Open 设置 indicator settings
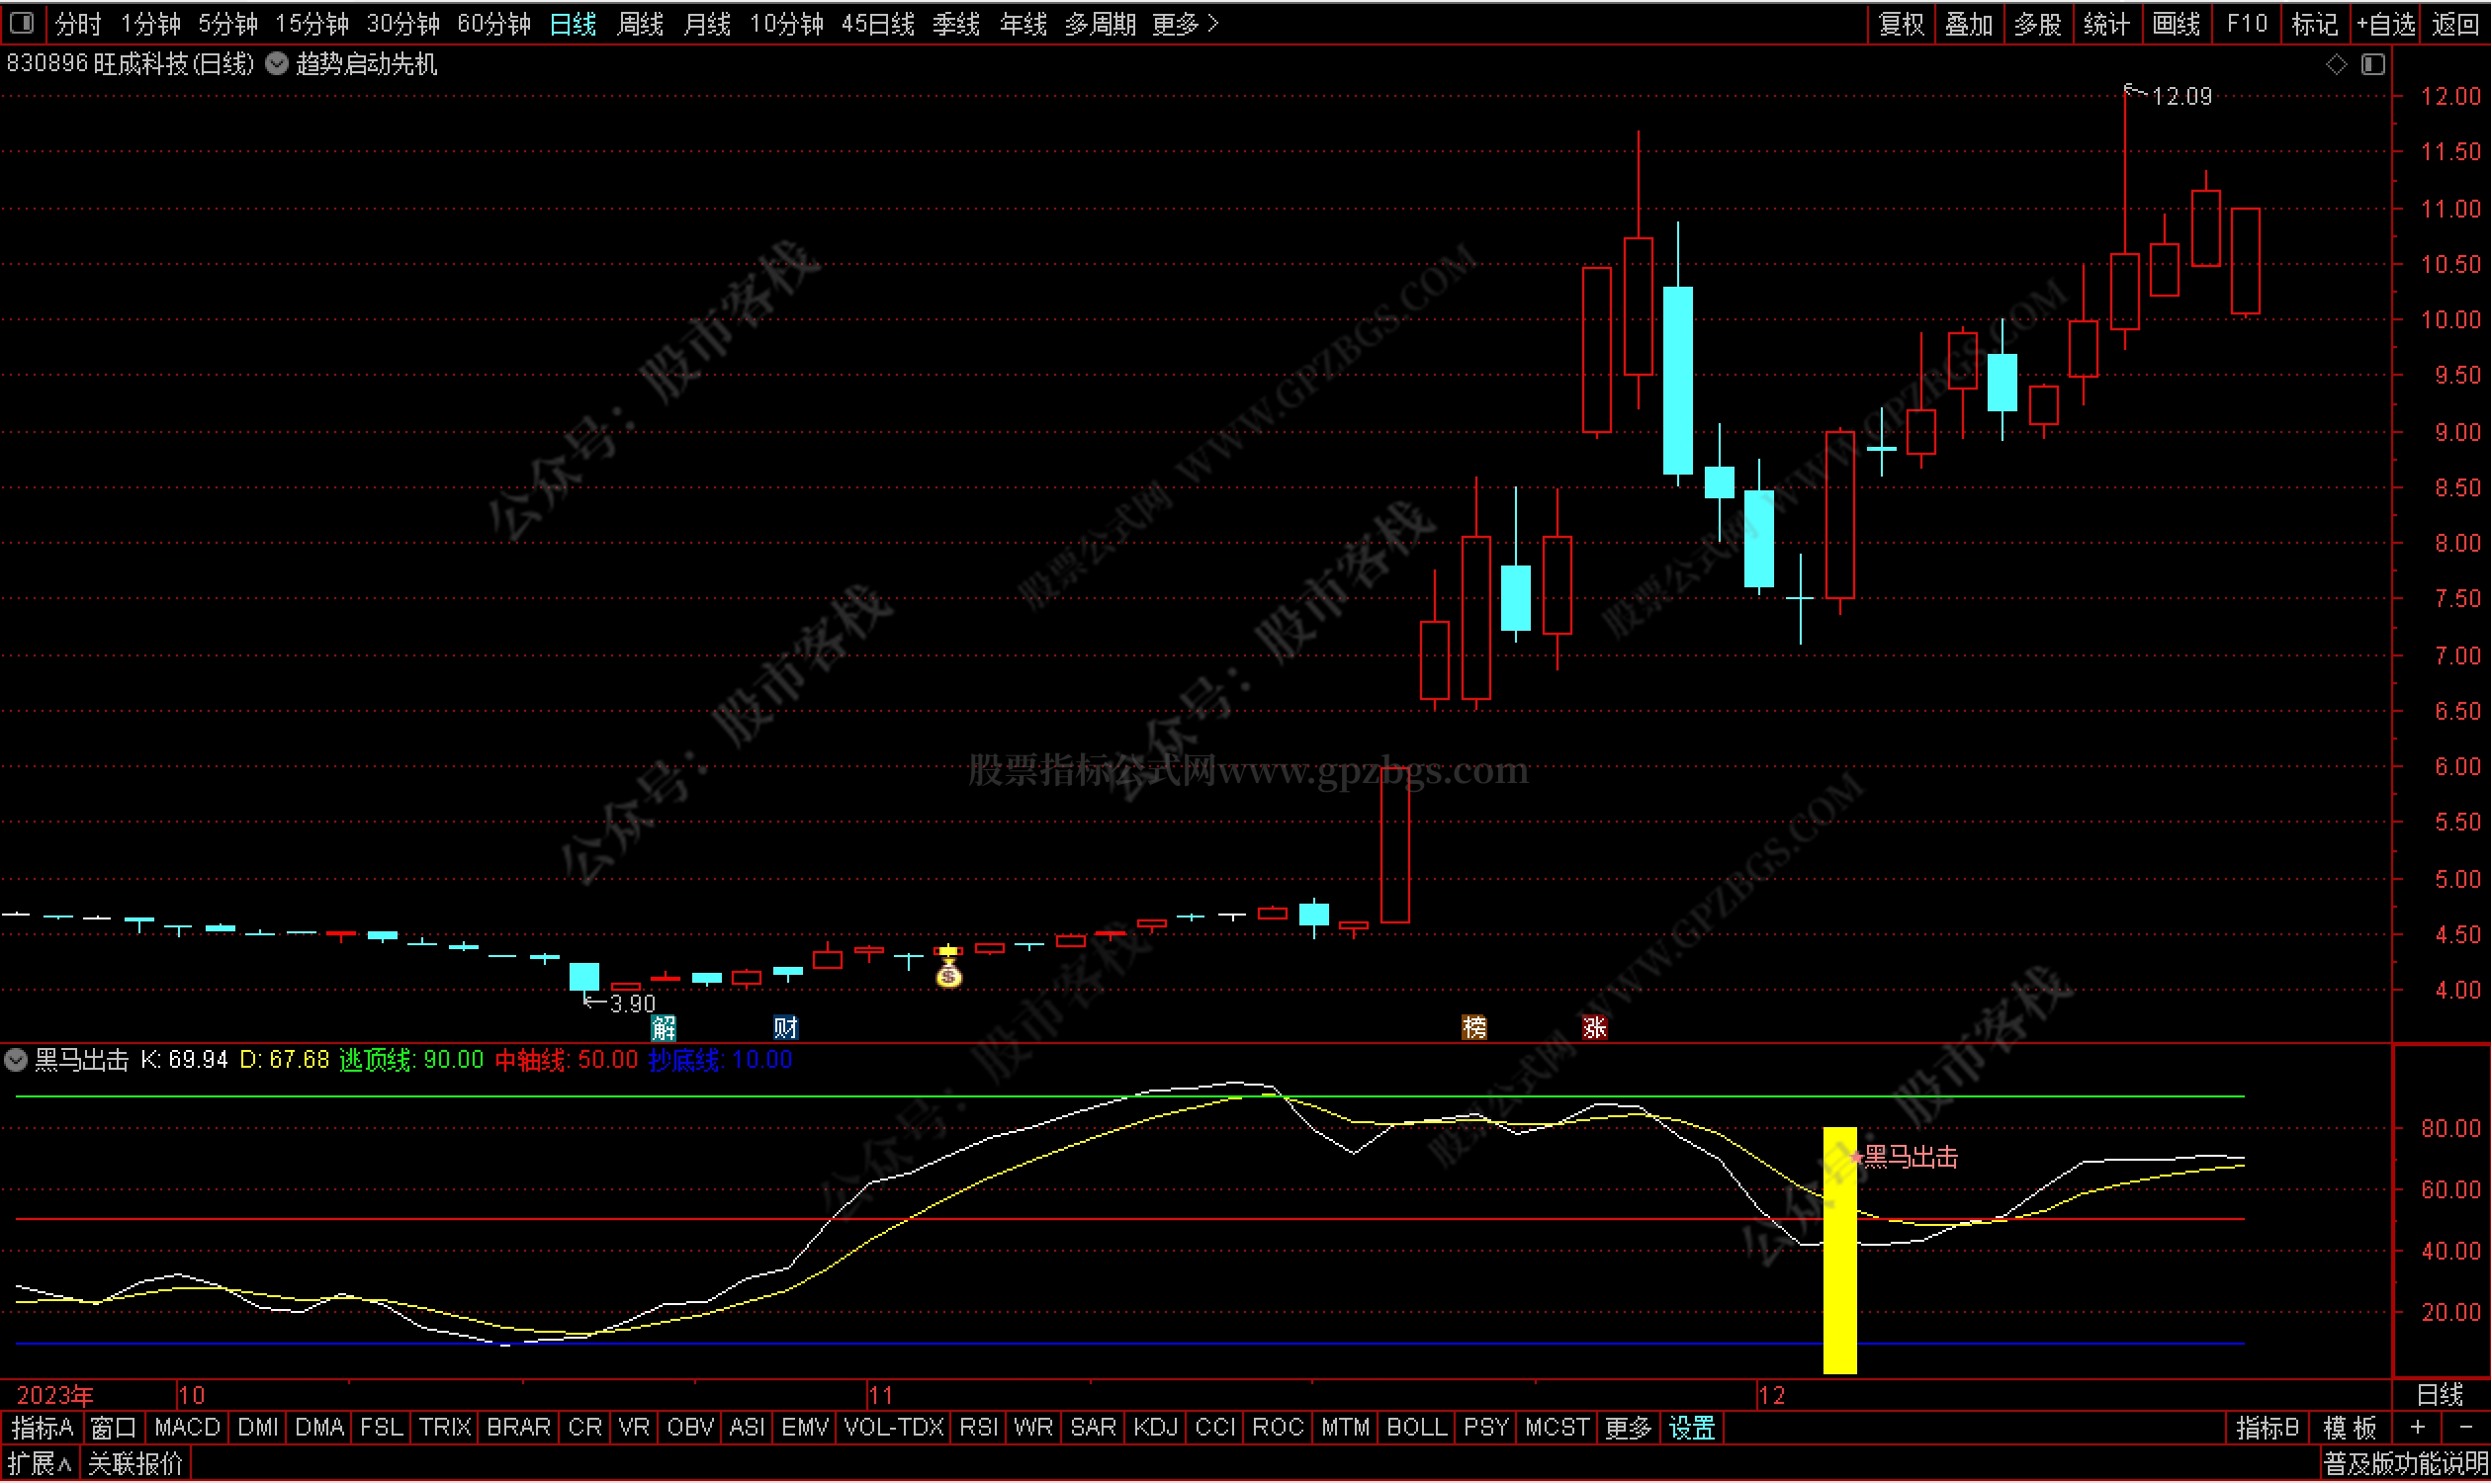This screenshot has height=1484, width=2491. pos(1692,1427)
